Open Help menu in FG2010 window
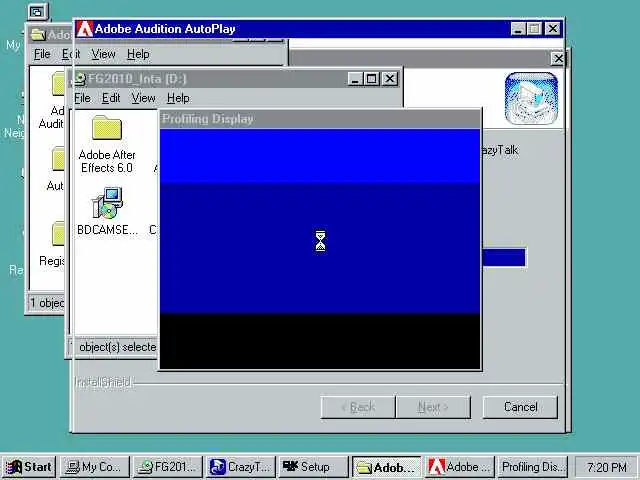 pyautogui.click(x=178, y=98)
